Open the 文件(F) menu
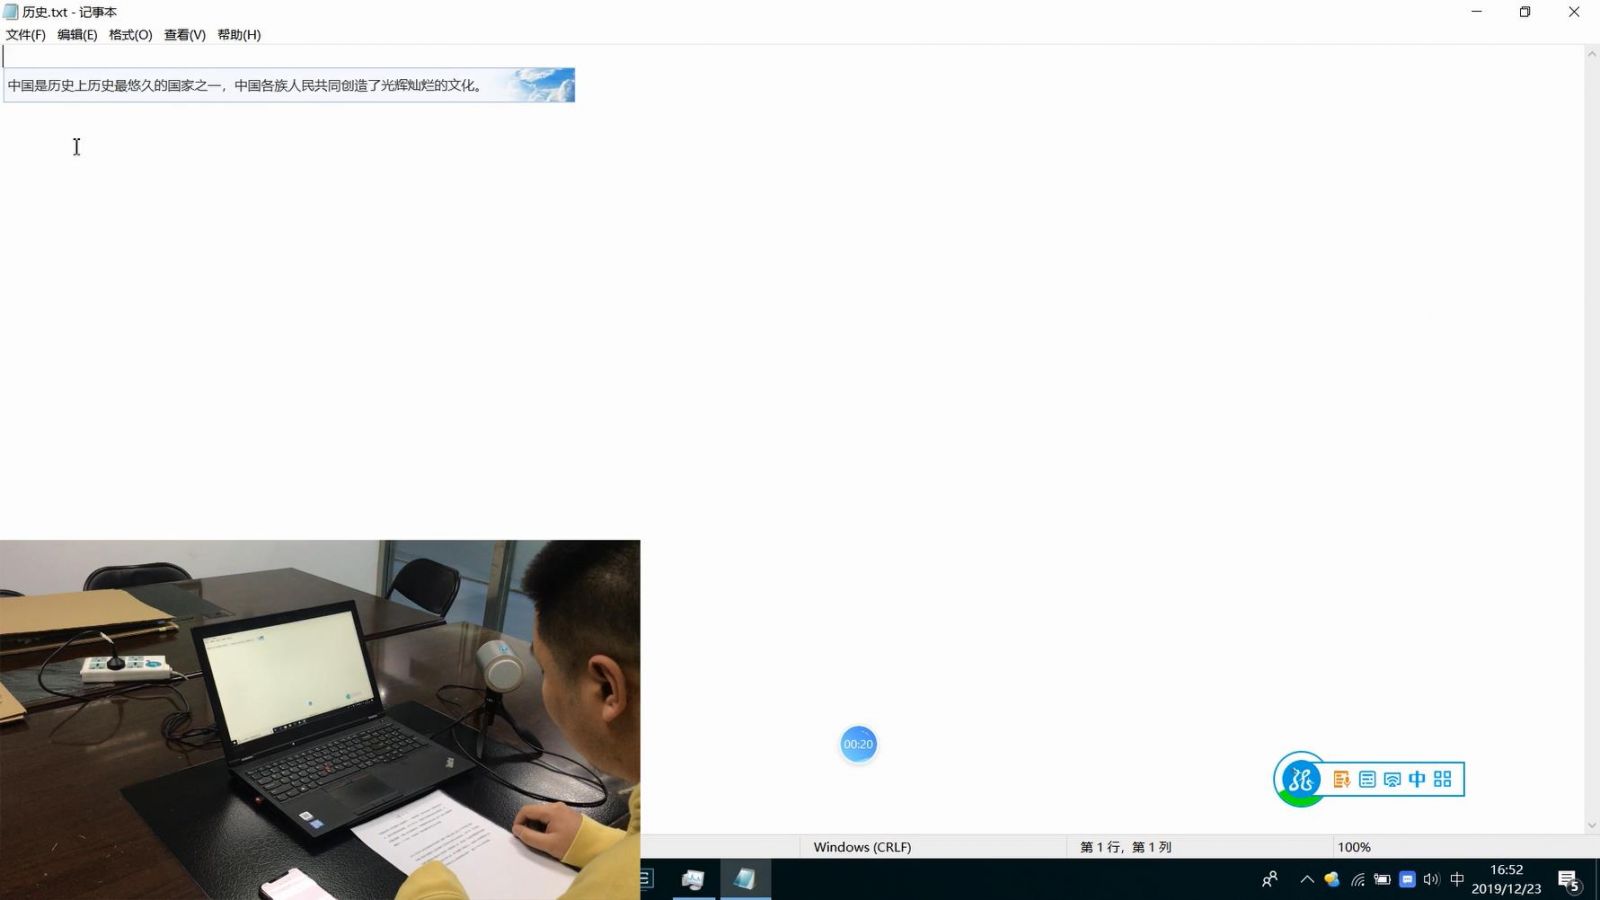 pyautogui.click(x=26, y=35)
